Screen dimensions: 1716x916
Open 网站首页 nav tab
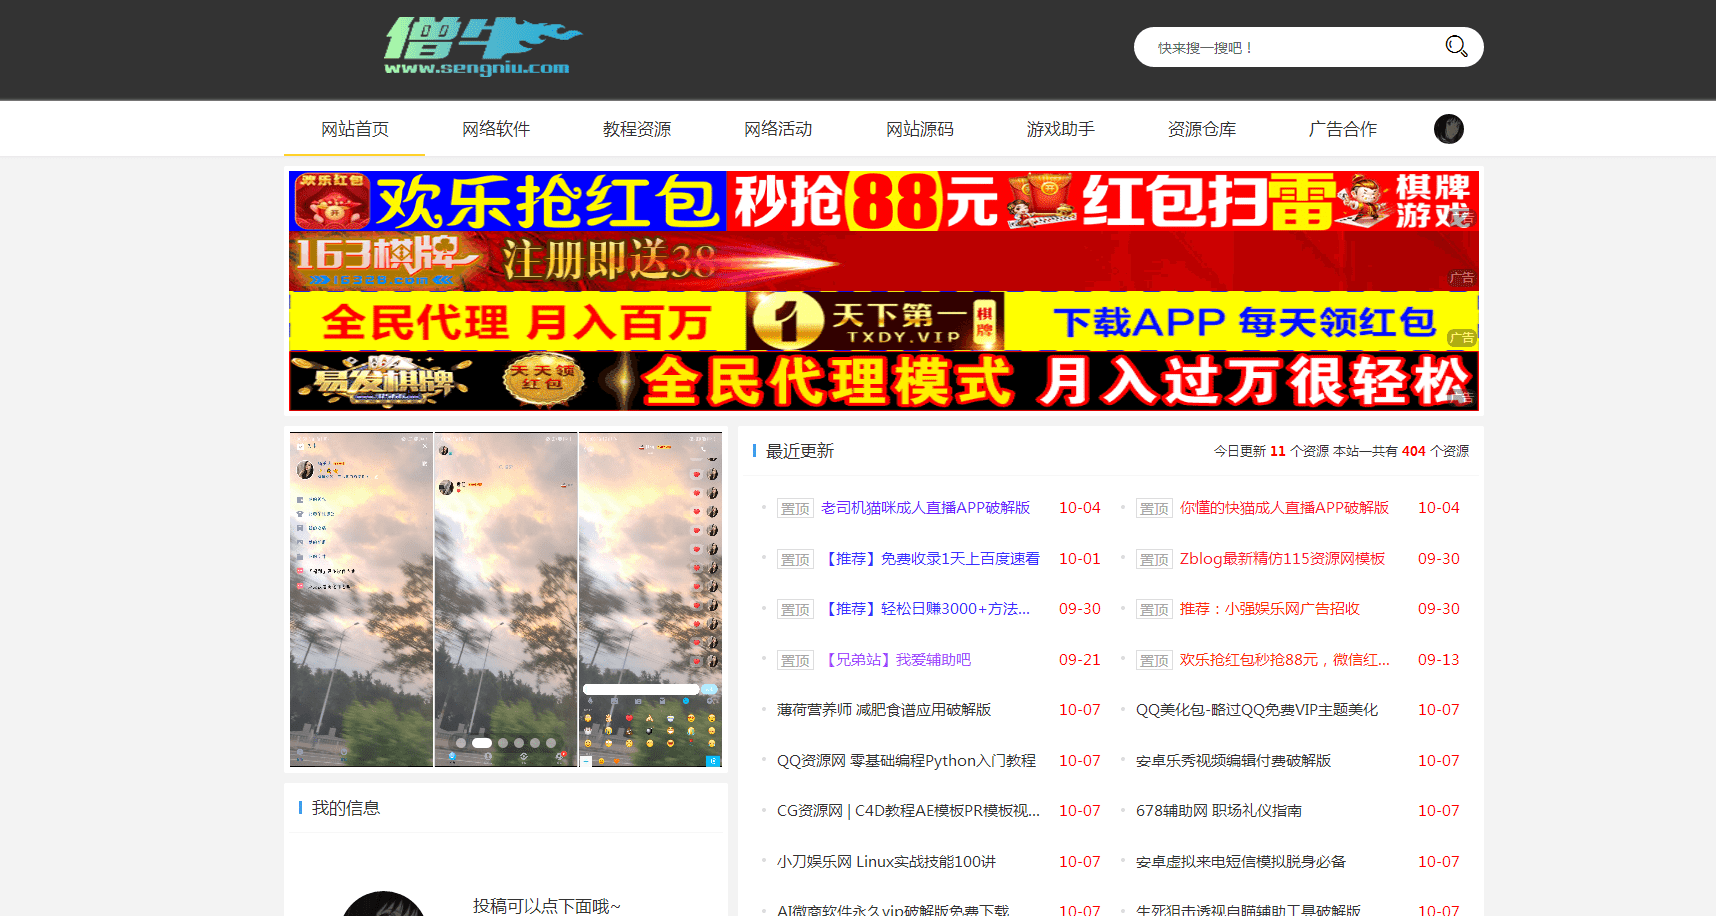coord(355,129)
